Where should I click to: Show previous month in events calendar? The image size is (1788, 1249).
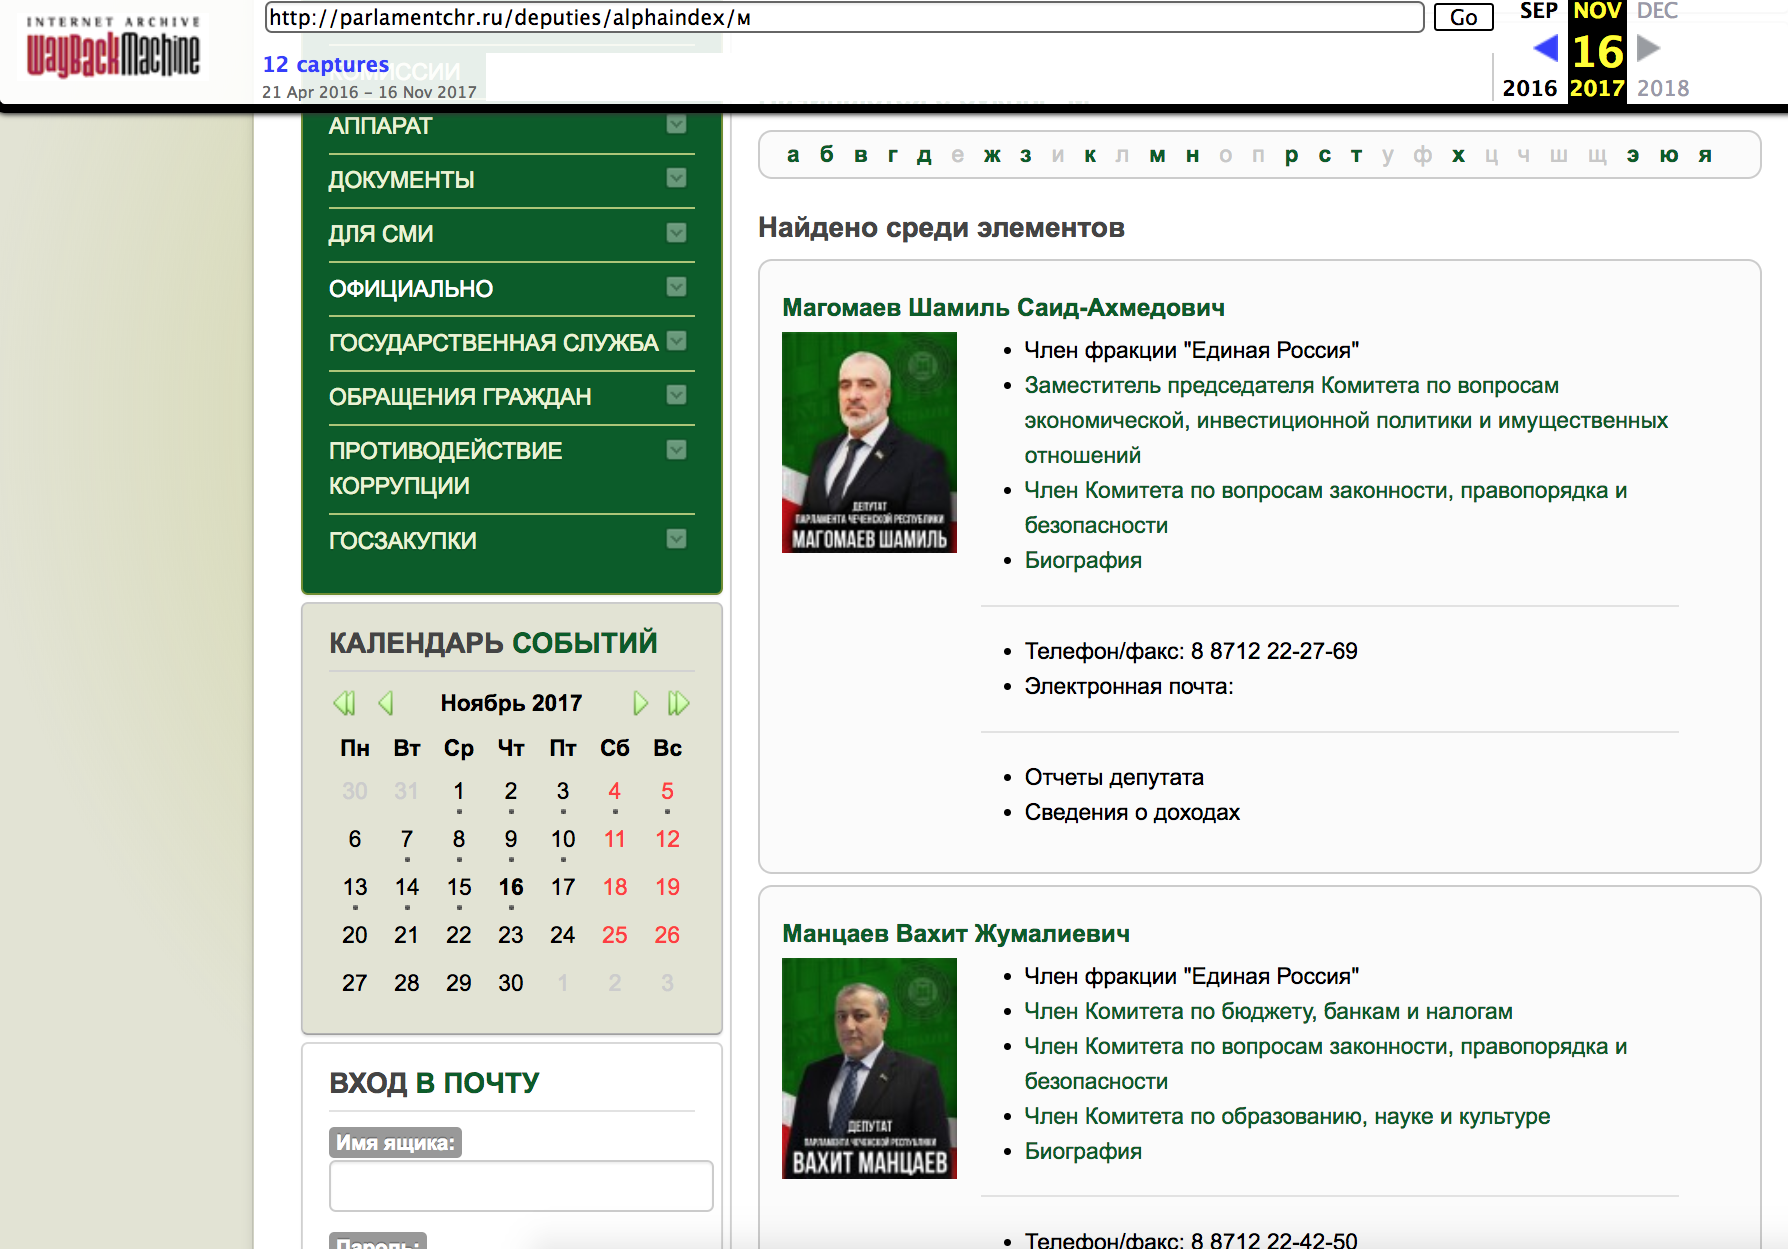click(386, 703)
